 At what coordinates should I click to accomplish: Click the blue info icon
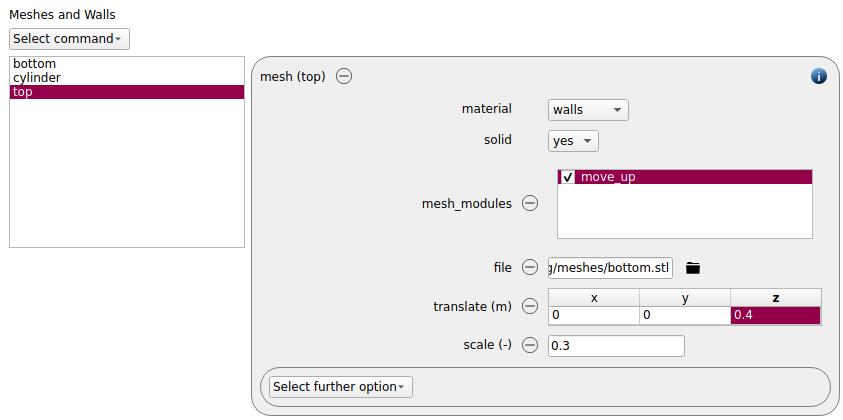click(x=818, y=76)
